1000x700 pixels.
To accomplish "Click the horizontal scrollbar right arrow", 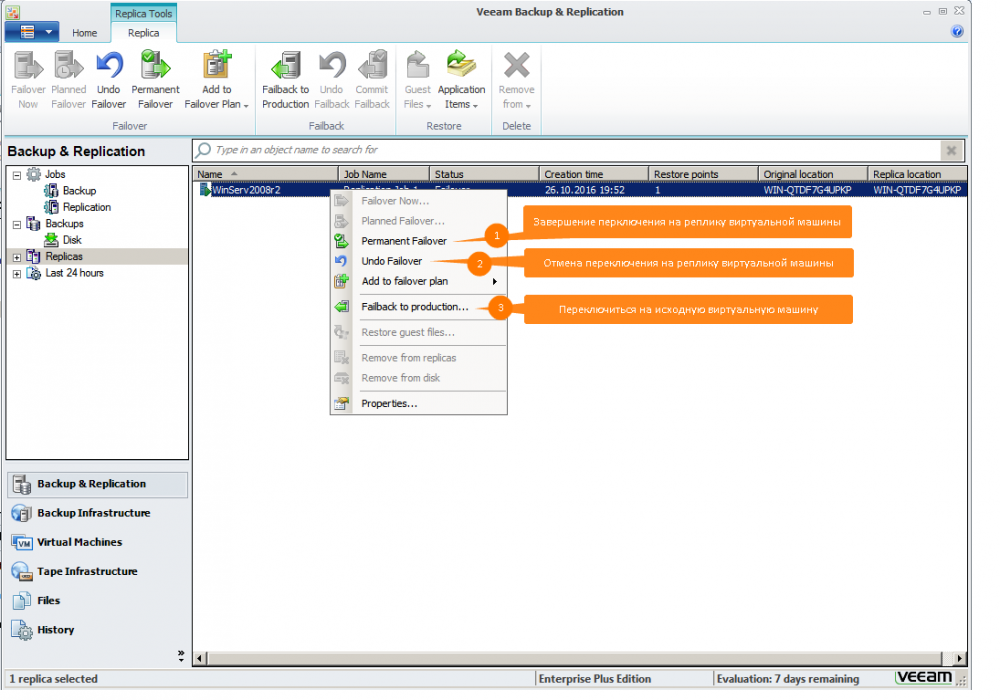I will [x=960, y=658].
